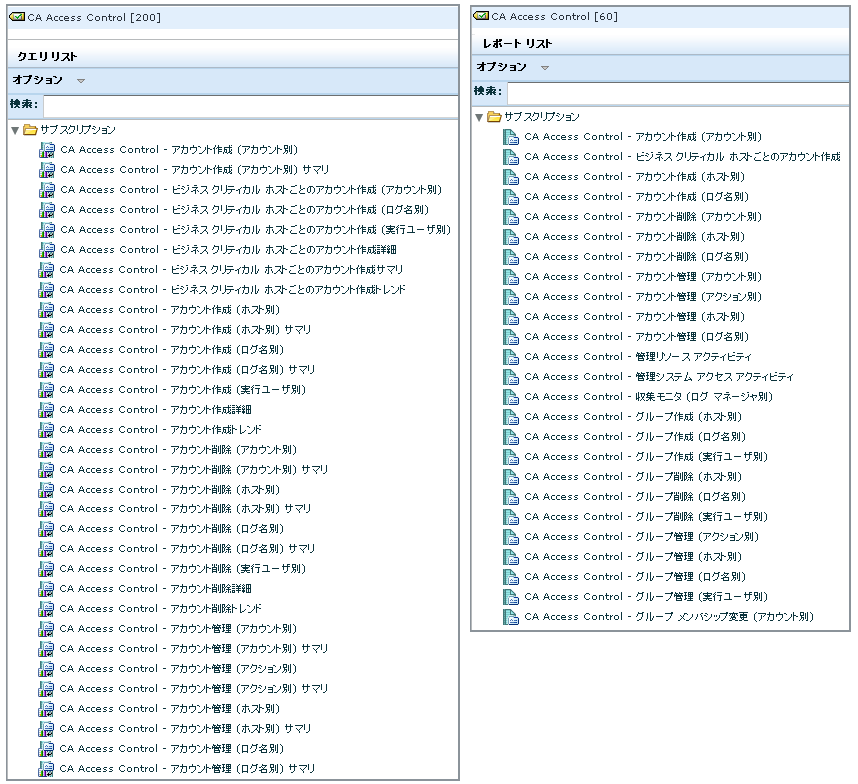858x784 pixels.
Task: Click the CA Access Control [60] tag label
Action: coord(555,16)
